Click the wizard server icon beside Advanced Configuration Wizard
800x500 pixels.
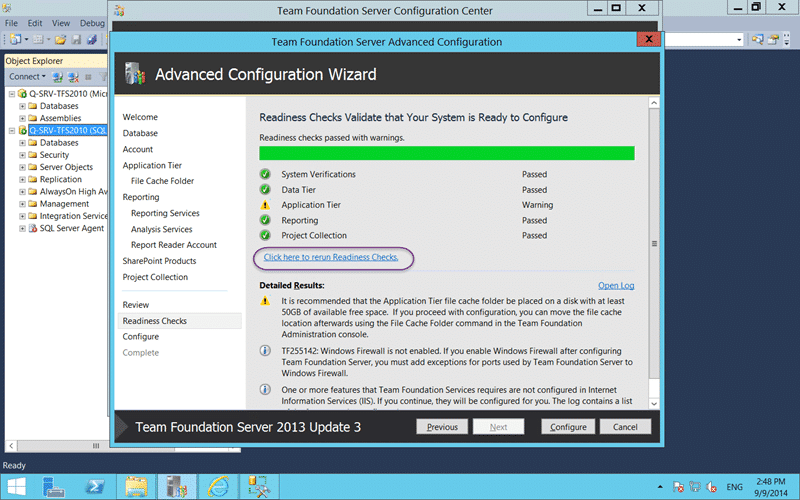point(135,74)
